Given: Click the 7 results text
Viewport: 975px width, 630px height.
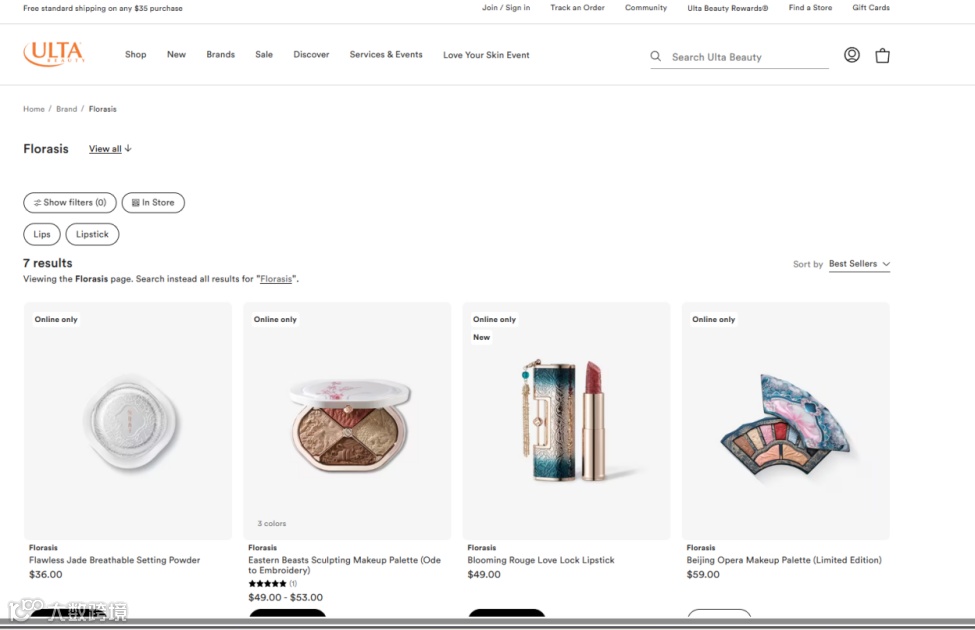Looking at the screenshot, I should click(x=48, y=263).
